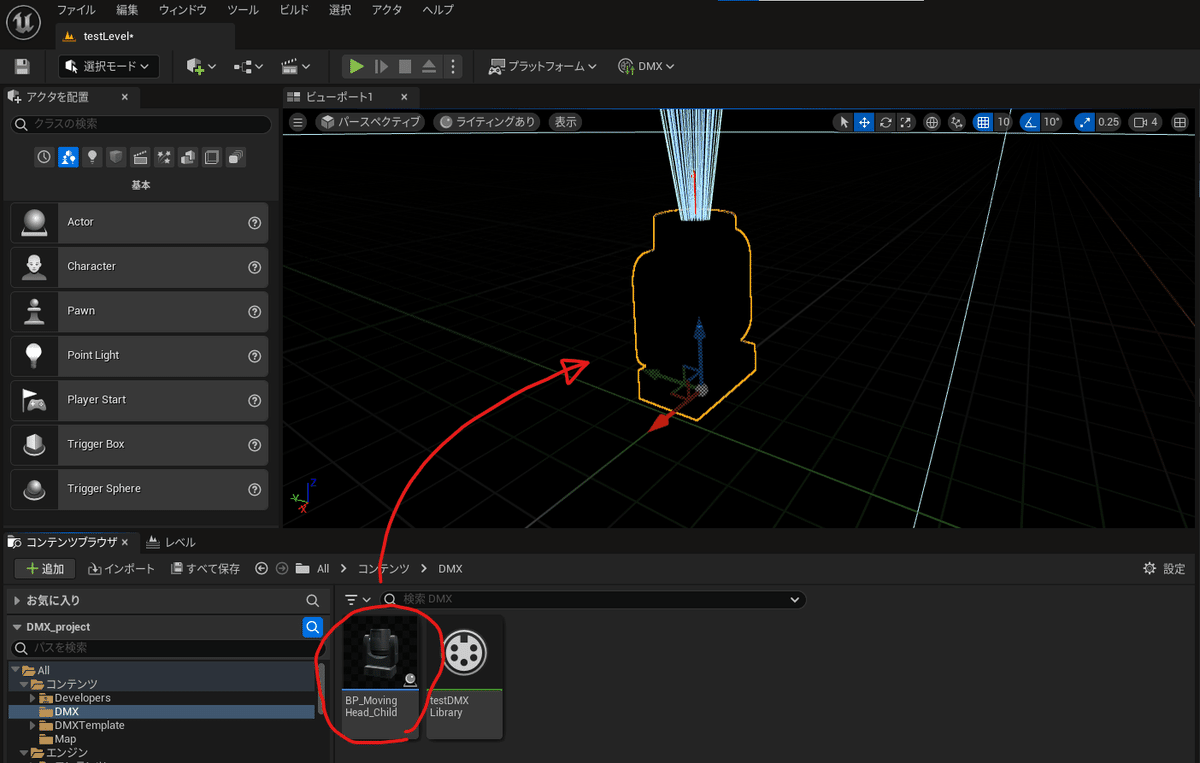Click the Recently Placed clock icon
The width and height of the screenshot is (1200, 763).
click(x=44, y=157)
